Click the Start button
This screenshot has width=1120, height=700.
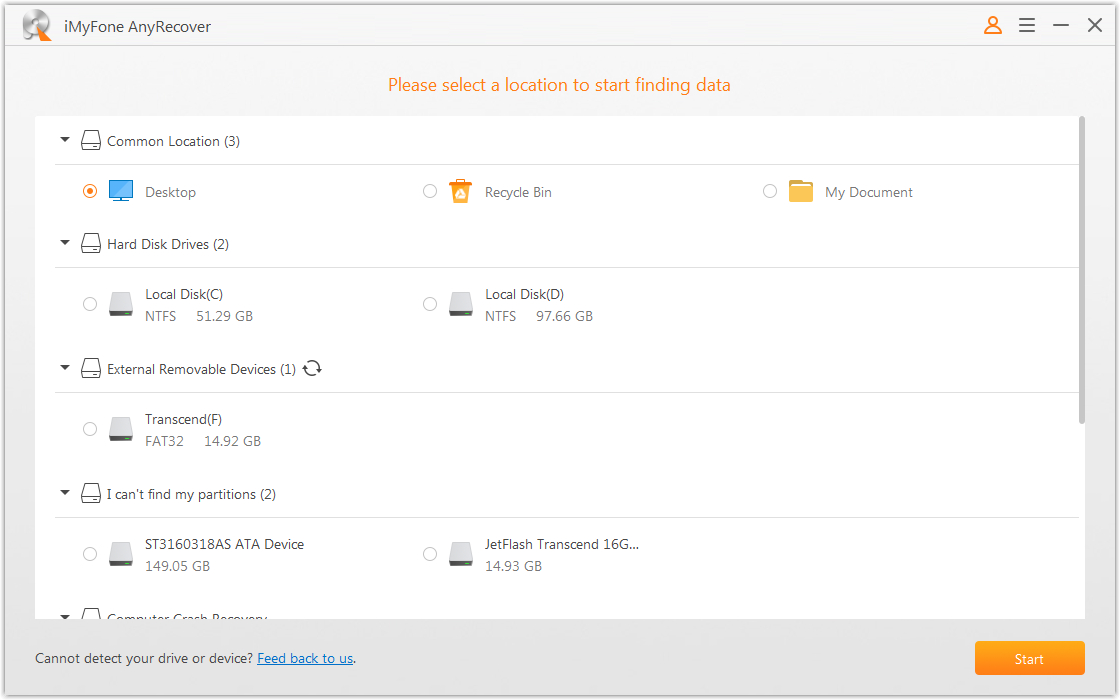1029,659
